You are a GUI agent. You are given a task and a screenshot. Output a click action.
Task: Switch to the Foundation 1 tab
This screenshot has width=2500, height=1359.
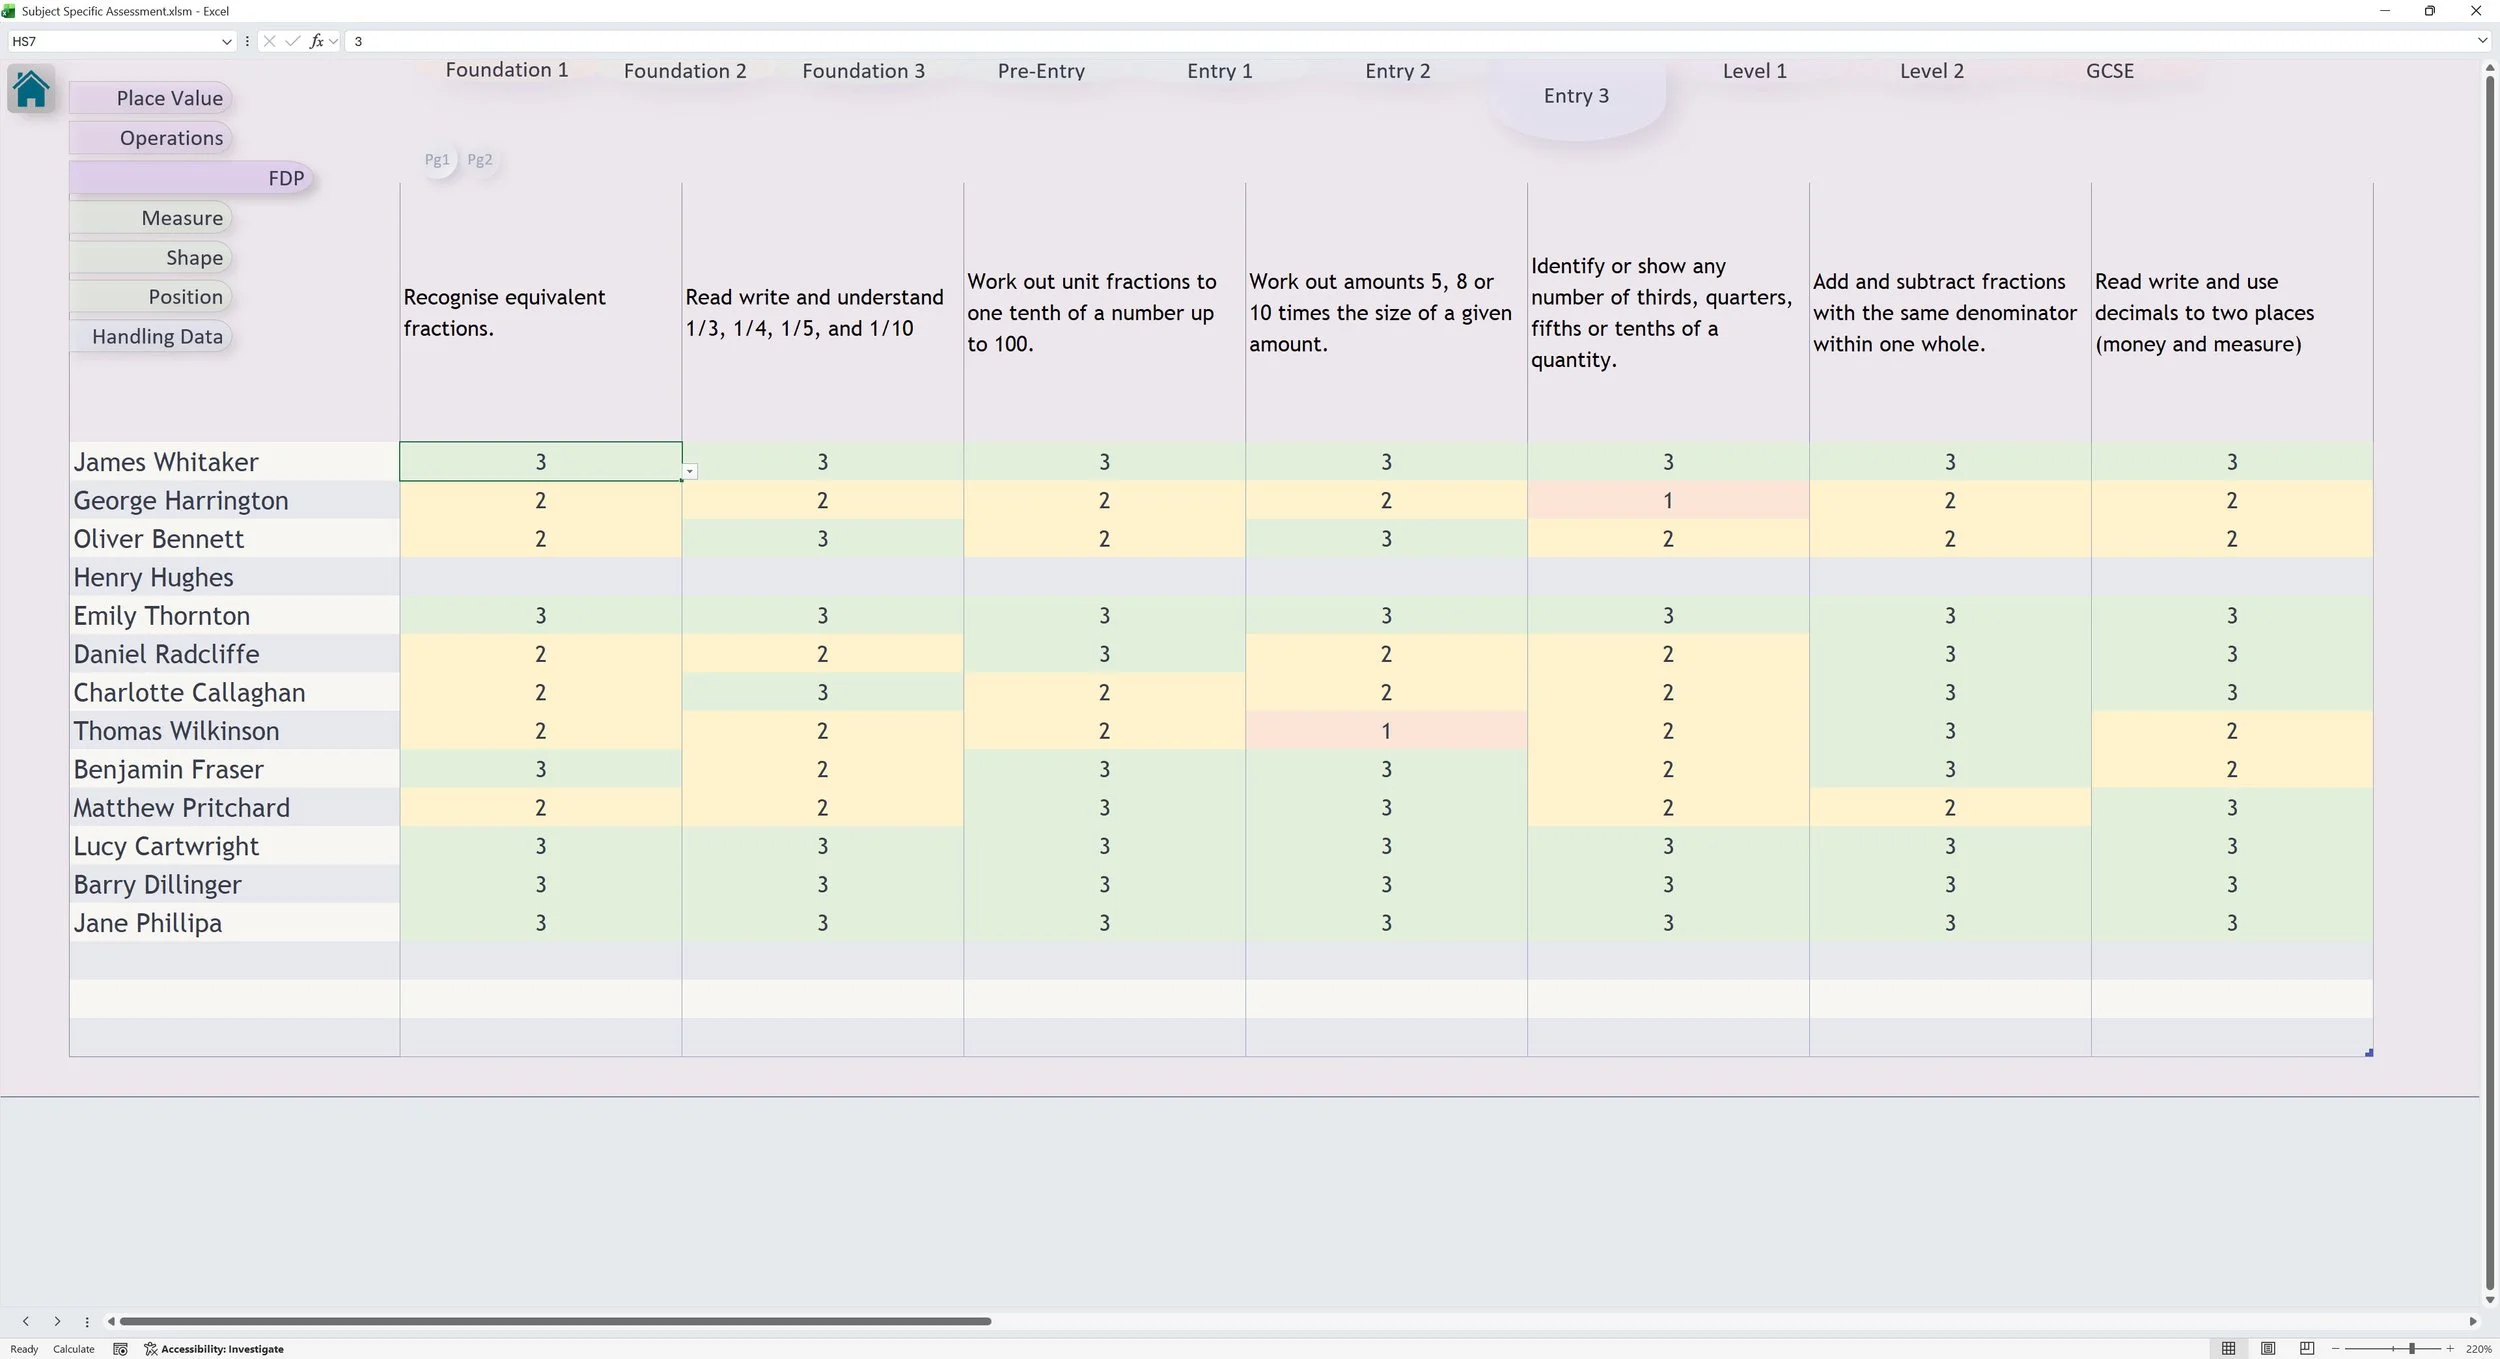point(507,70)
